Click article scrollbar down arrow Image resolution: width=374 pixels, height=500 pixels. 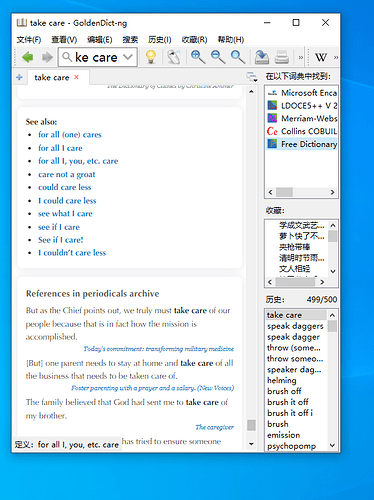pyautogui.click(x=251, y=444)
